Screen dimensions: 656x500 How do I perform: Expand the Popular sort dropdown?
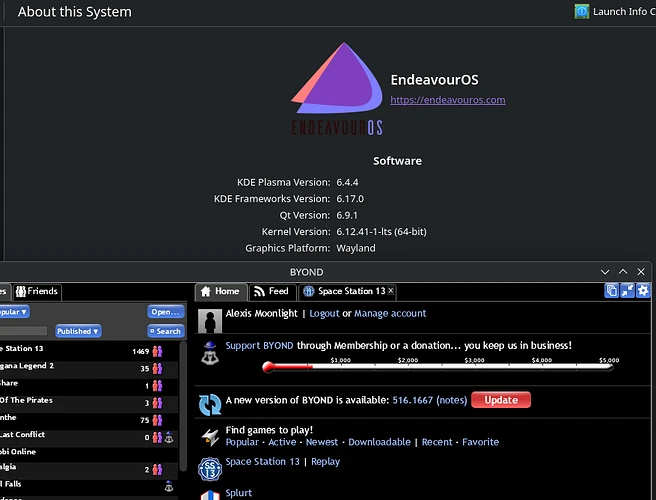(x=14, y=312)
